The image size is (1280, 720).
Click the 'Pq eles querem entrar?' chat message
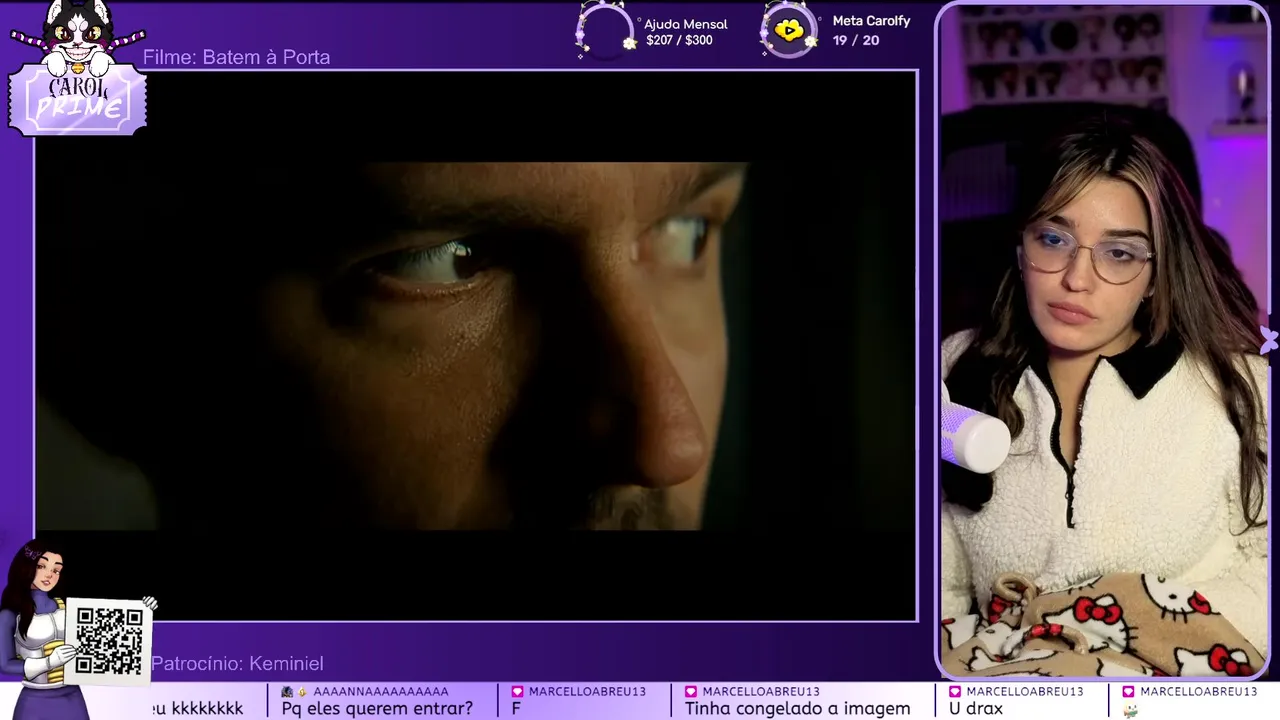(x=377, y=709)
